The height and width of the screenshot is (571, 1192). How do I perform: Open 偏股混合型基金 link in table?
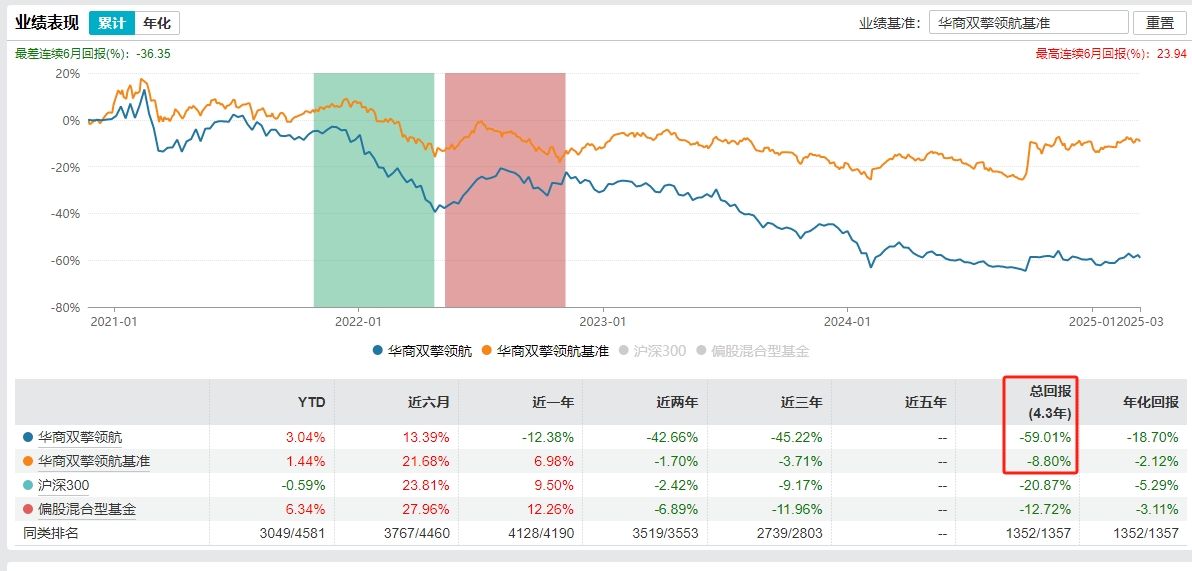pyautogui.click(x=87, y=509)
